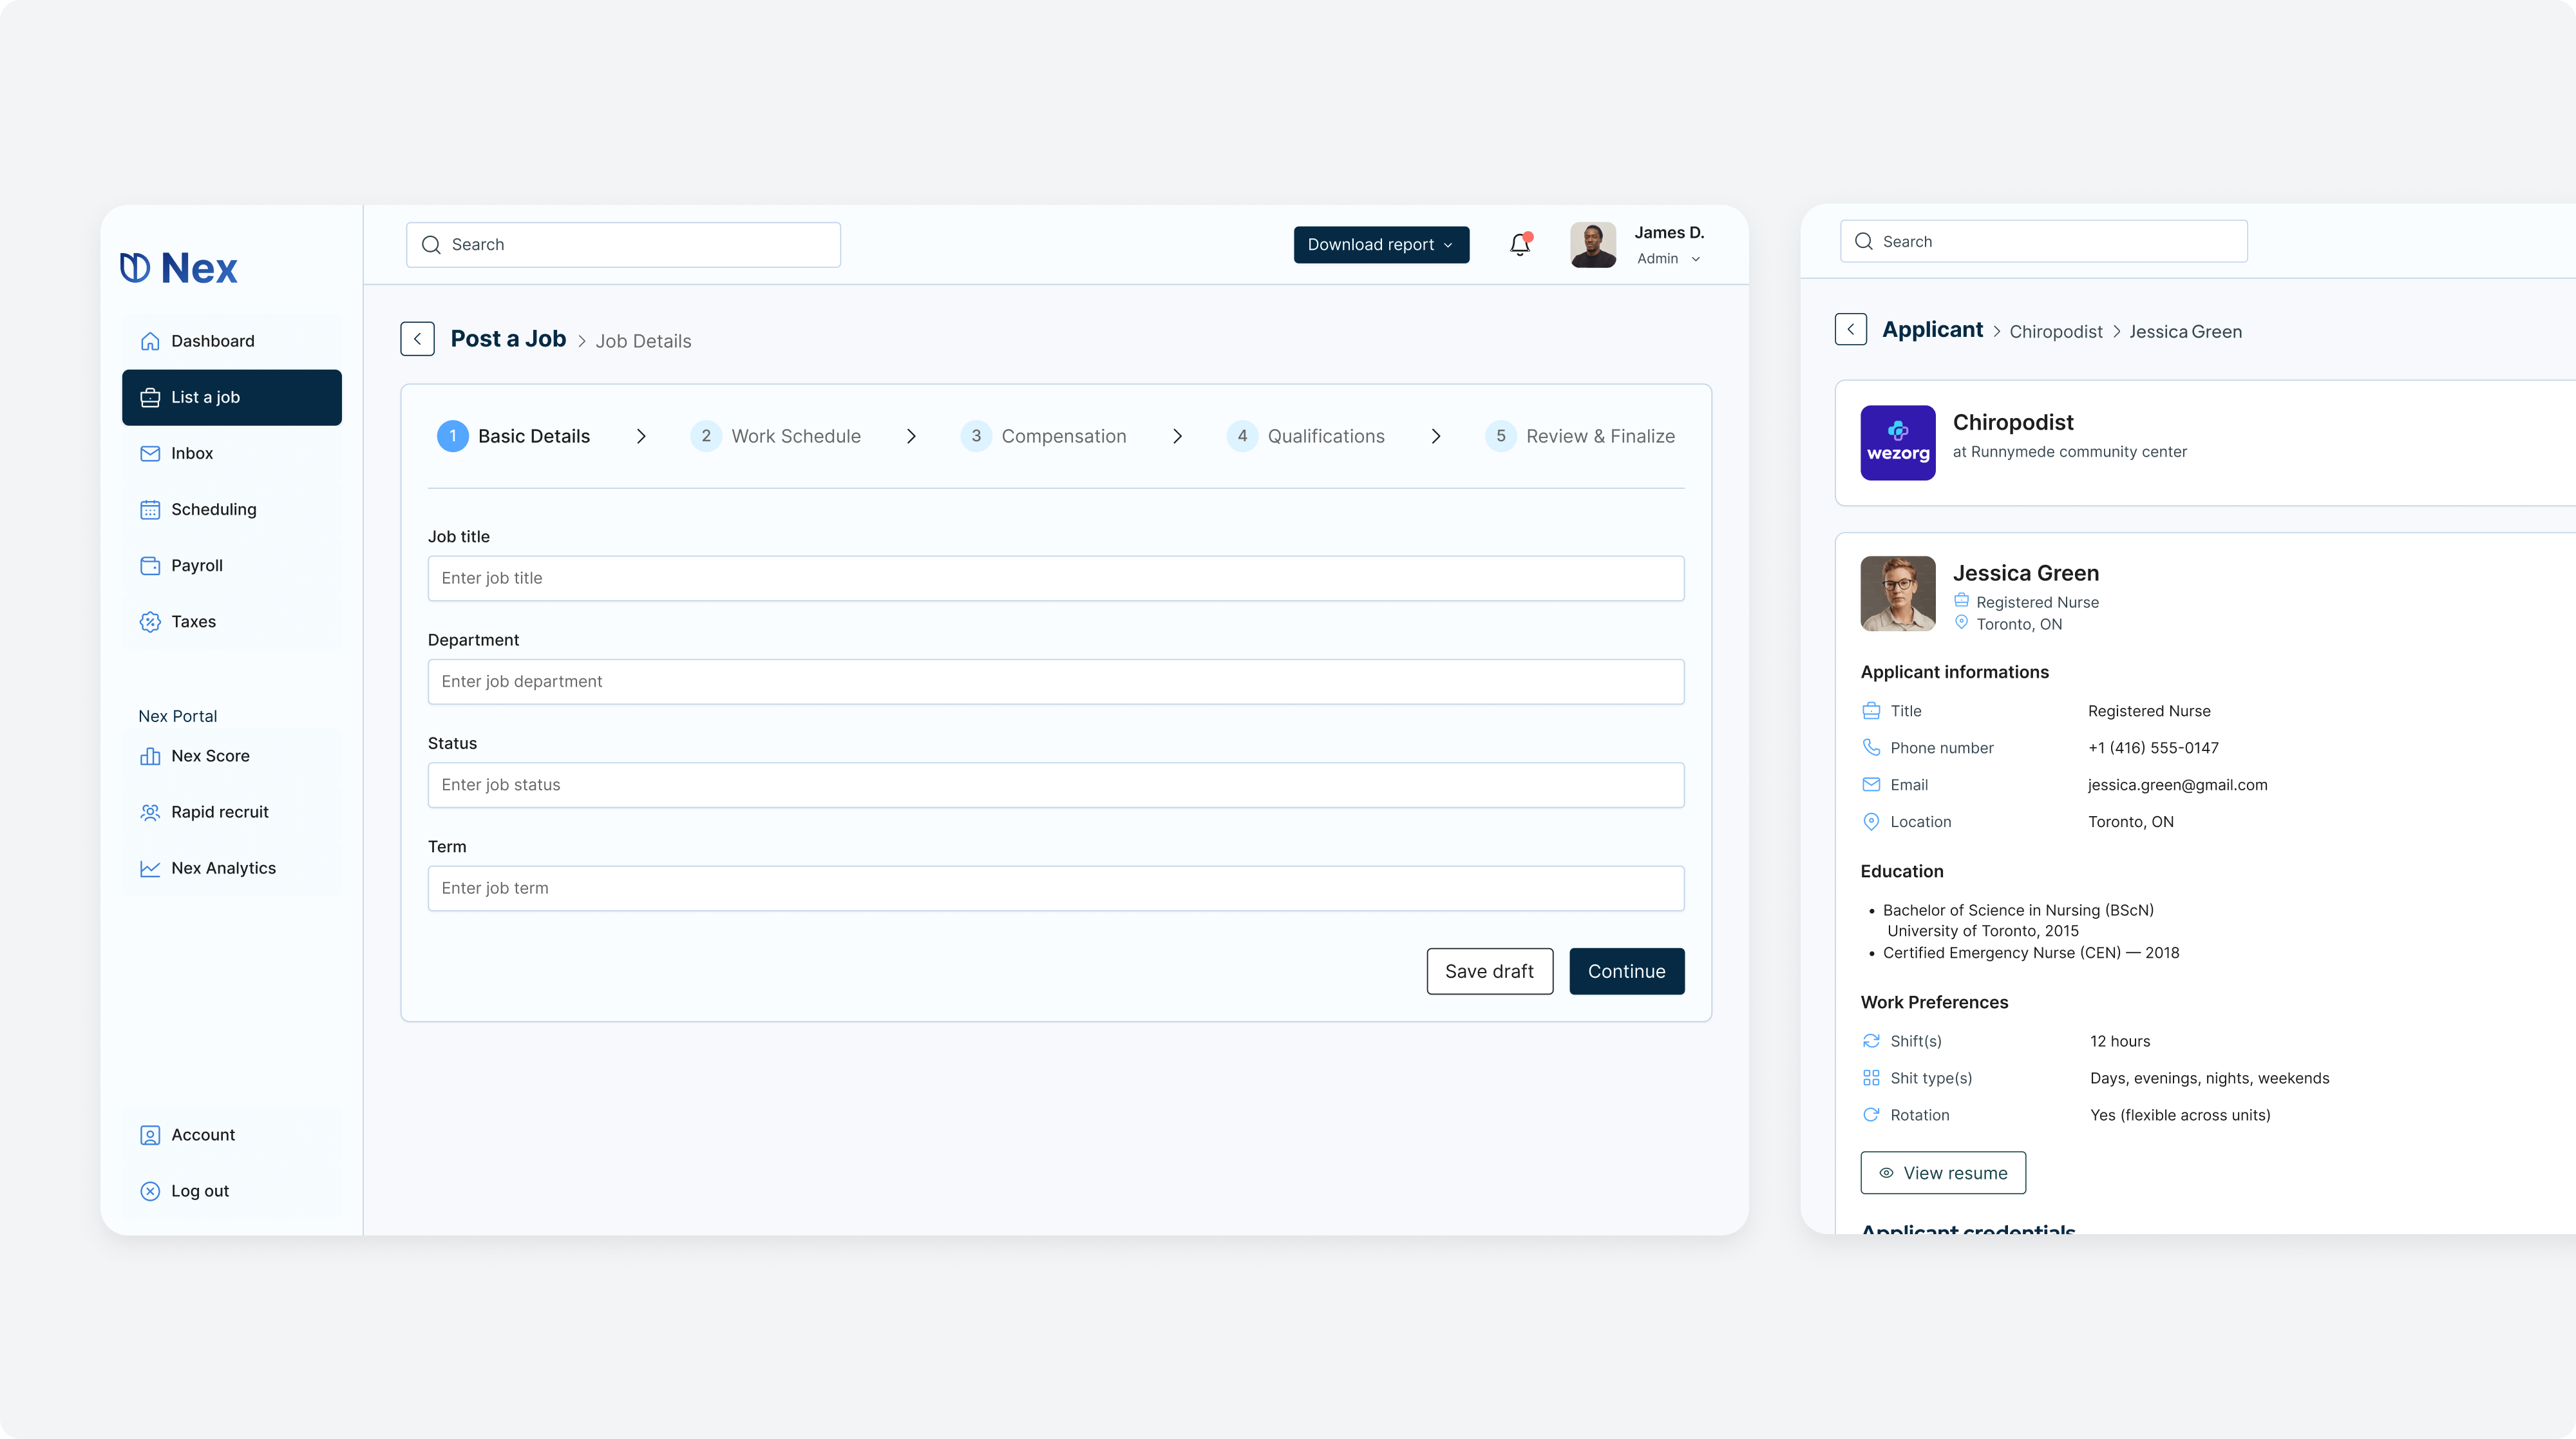Screen dimensions: 2576x1439
Task: Open the Download report dropdown
Action: coord(1381,244)
